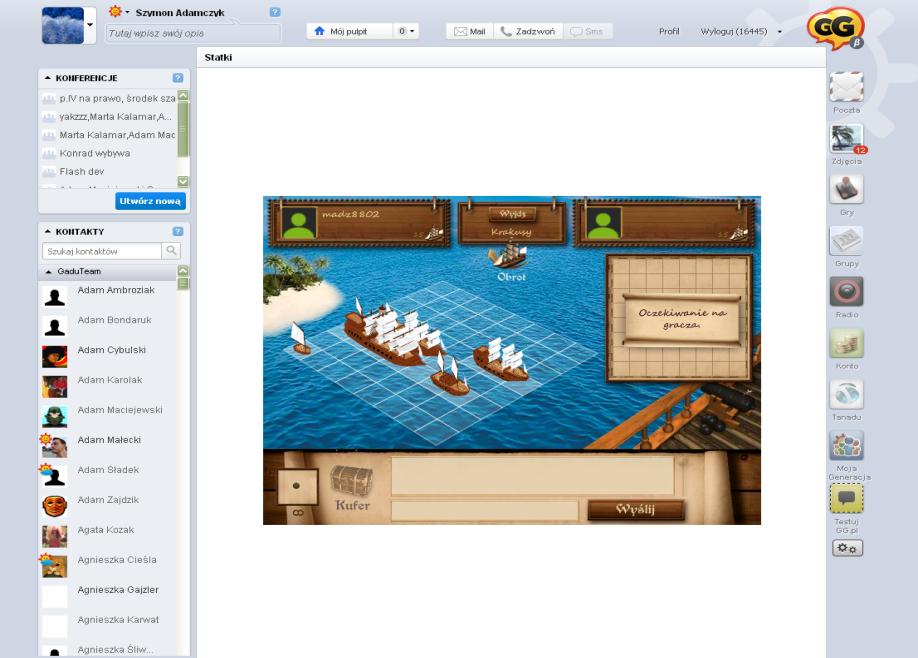Open the Zdjęcia photos icon
Image resolution: width=918 pixels, height=658 pixels.
(846, 139)
